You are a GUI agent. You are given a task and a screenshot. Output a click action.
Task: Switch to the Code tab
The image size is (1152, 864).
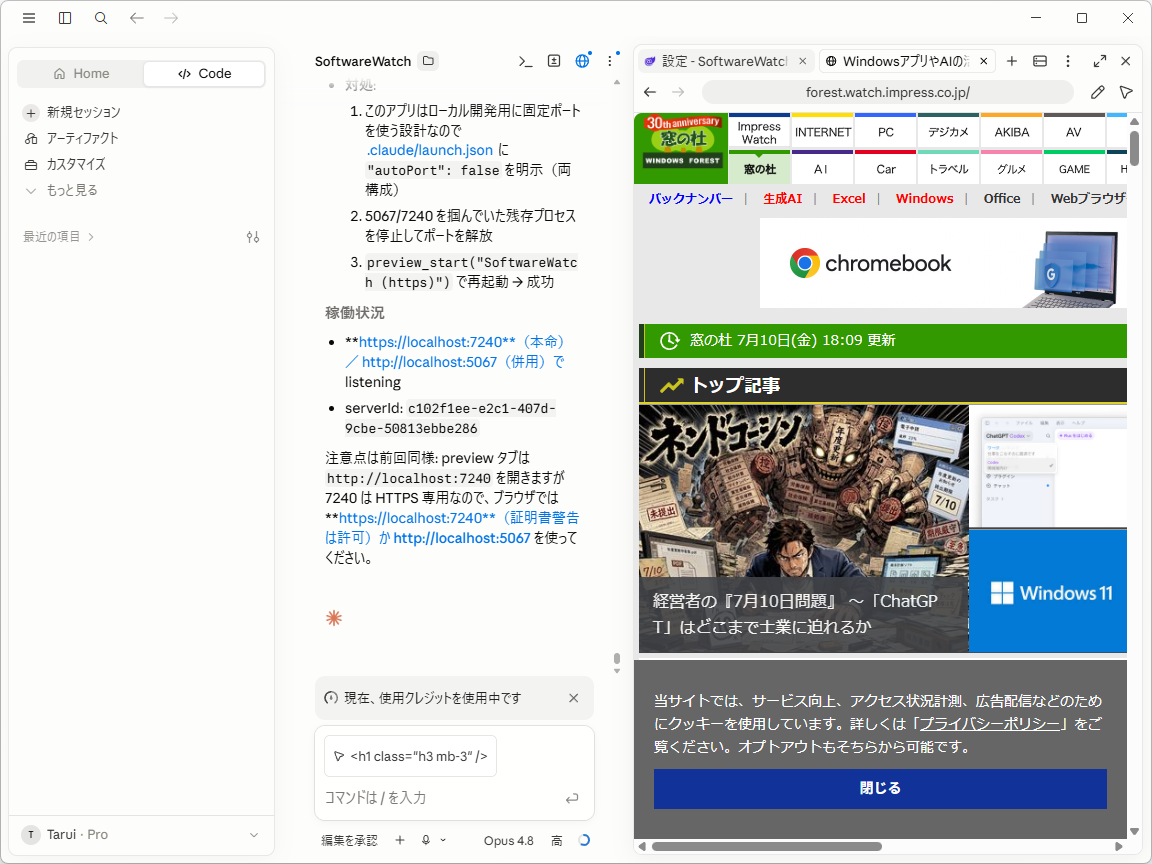coord(204,73)
